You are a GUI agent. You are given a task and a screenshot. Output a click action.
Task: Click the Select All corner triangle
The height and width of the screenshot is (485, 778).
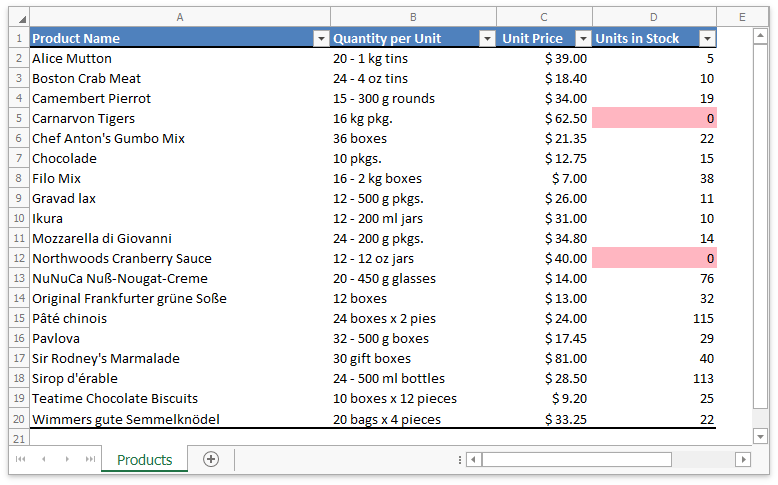pyautogui.click(x=19, y=17)
